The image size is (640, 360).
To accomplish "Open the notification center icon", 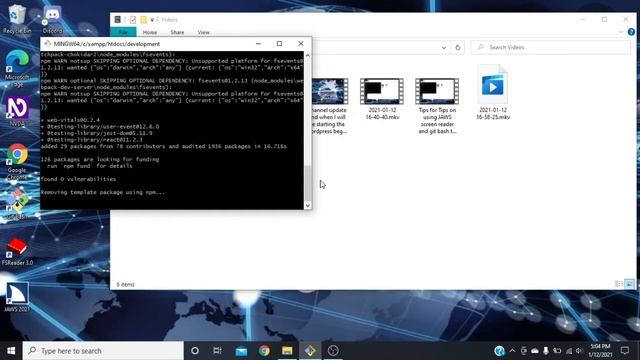I will [625, 351].
